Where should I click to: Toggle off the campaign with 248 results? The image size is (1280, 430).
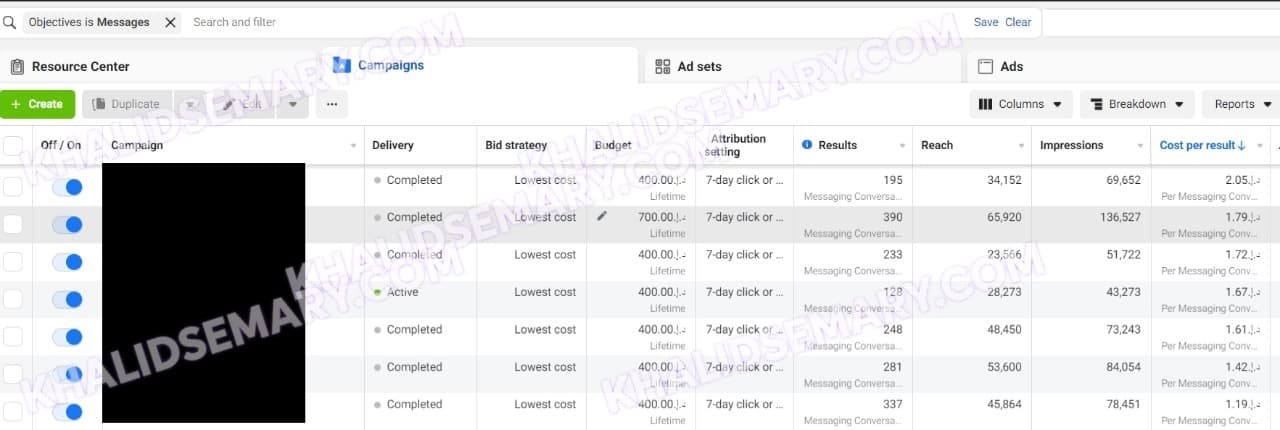(x=67, y=337)
